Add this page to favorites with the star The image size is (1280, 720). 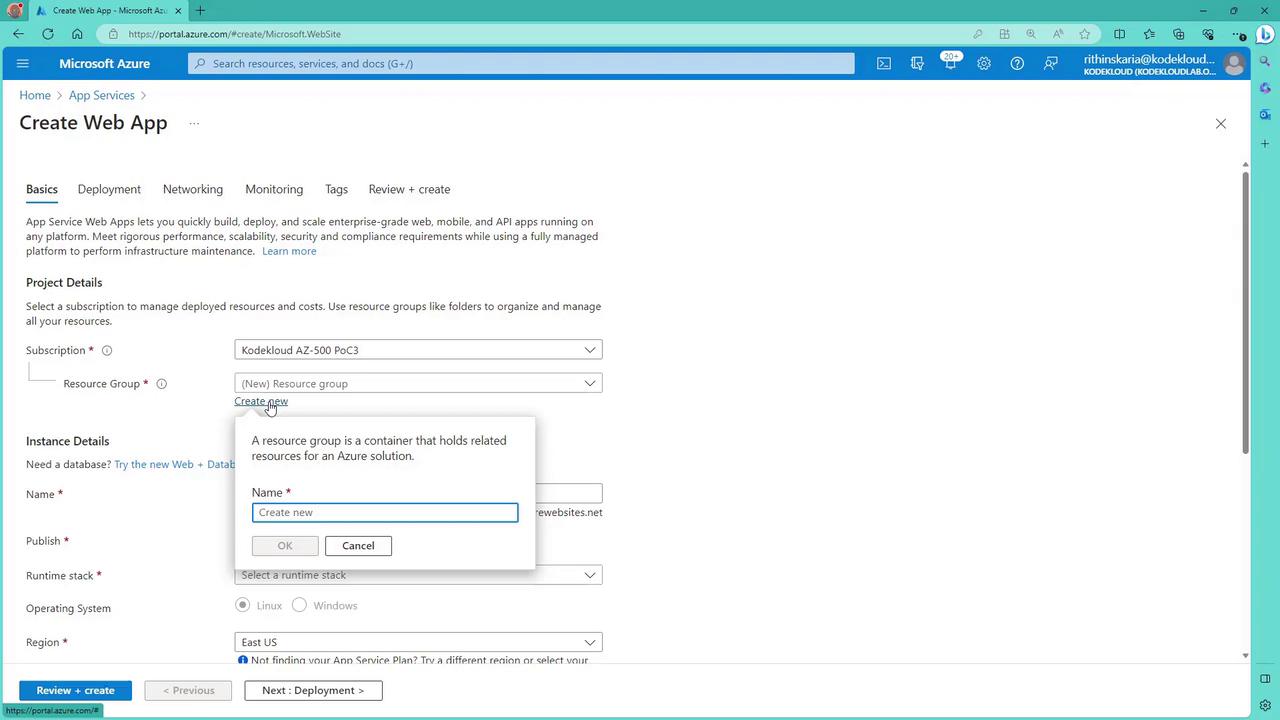tap(1085, 34)
